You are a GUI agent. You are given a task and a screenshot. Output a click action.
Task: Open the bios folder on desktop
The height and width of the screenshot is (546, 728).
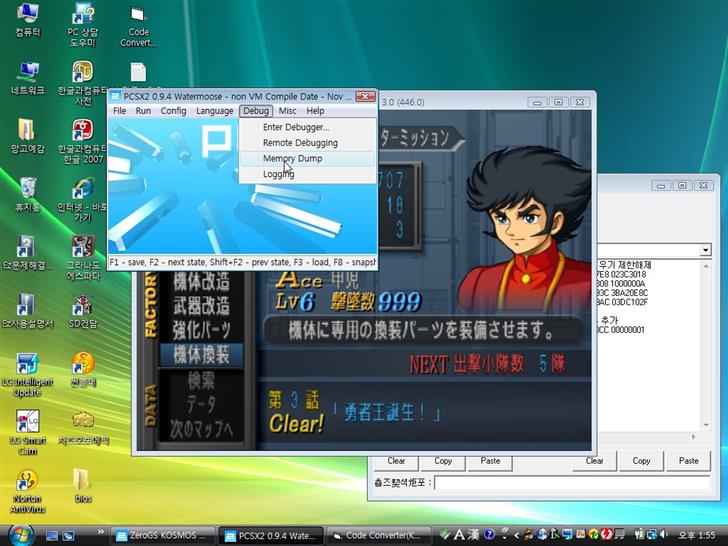(83, 486)
